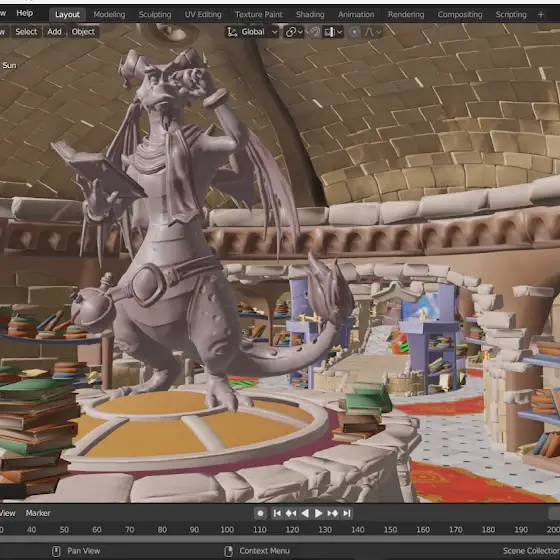
Task: Click the Context Menu status bar text
Action: pos(264,551)
